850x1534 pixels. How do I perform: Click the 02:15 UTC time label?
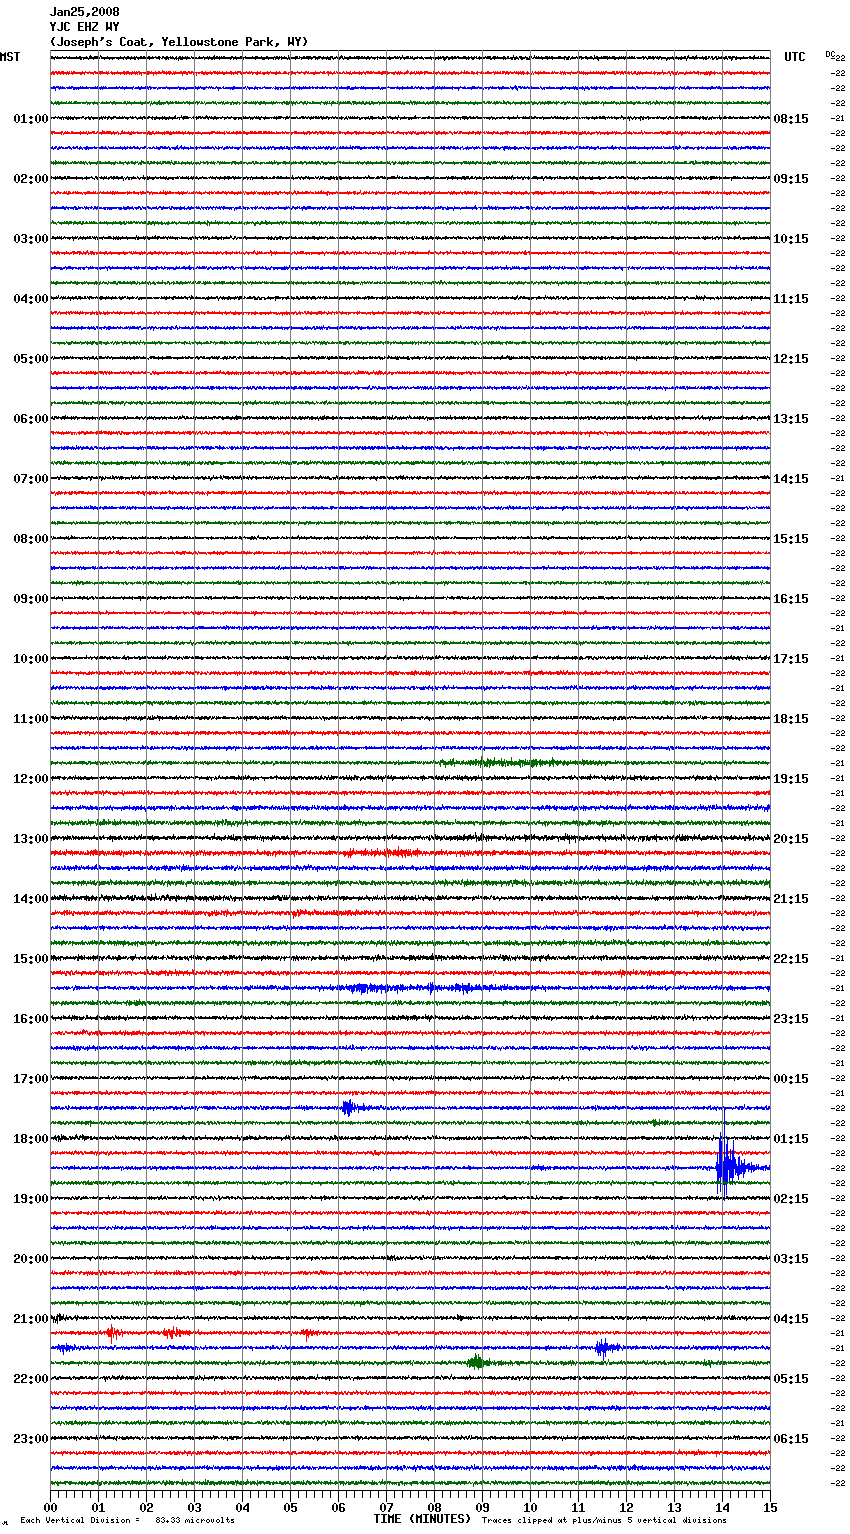click(791, 1199)
